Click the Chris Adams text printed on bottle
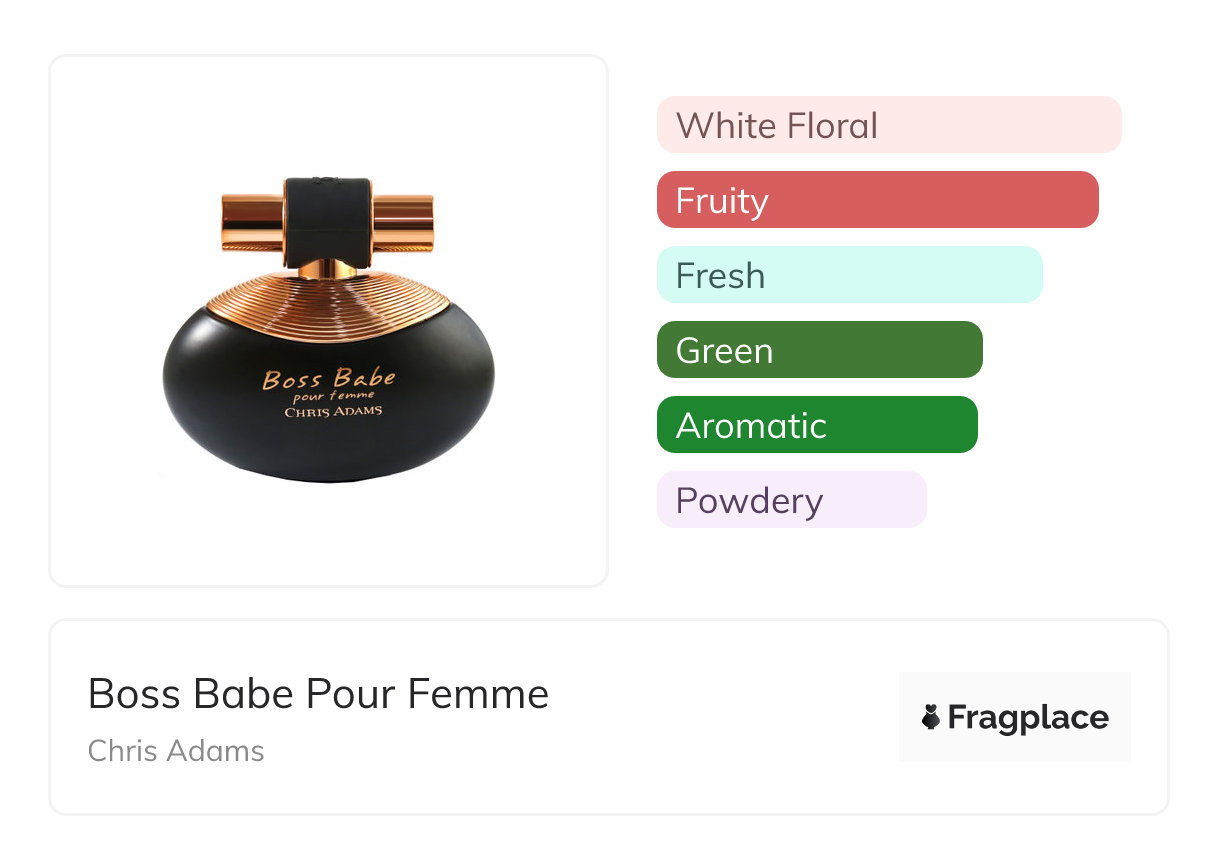This screenshot has height=864, width=1218. pyautogui.click(x=333, y=412)
